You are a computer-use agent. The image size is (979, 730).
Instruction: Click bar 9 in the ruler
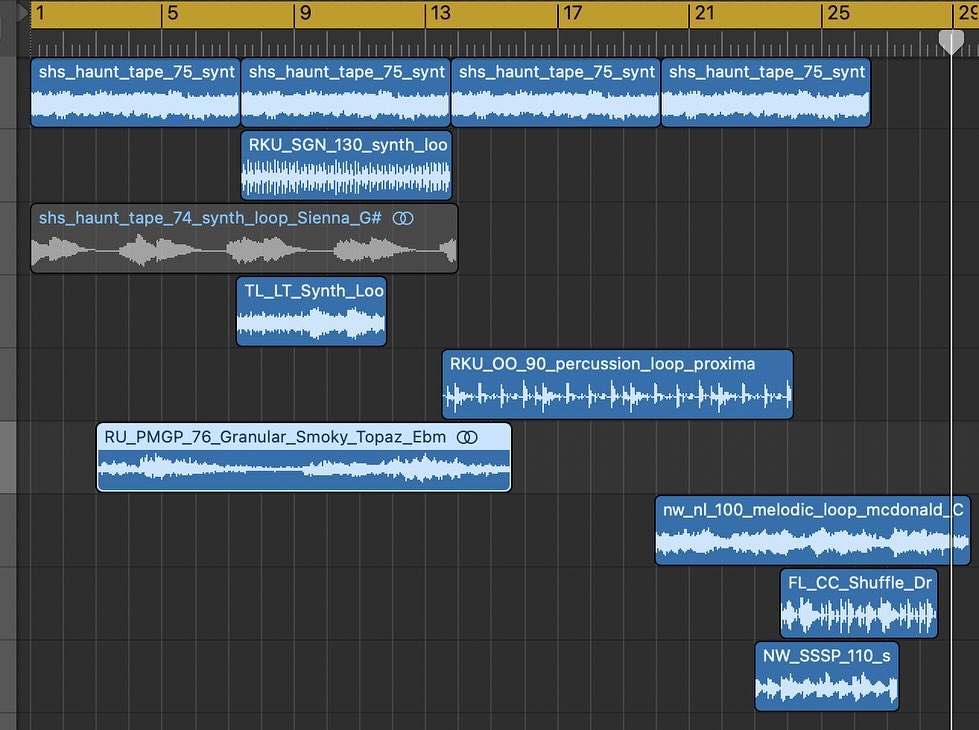click(305, 12)
